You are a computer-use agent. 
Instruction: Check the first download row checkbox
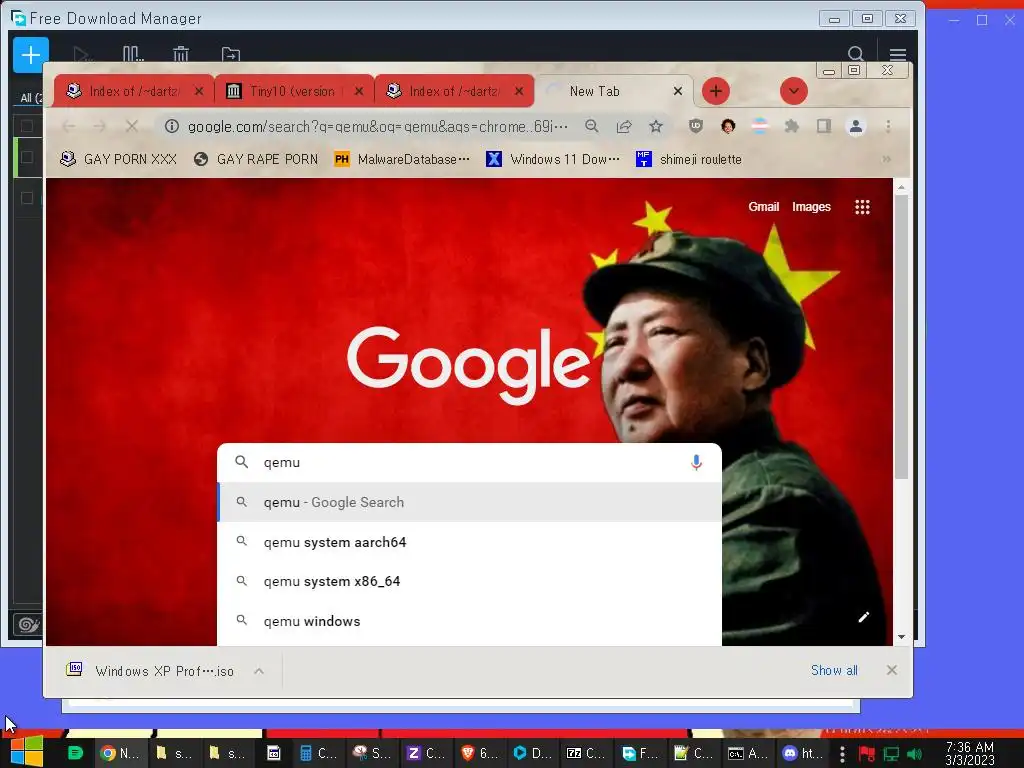(x=27, y=125)
